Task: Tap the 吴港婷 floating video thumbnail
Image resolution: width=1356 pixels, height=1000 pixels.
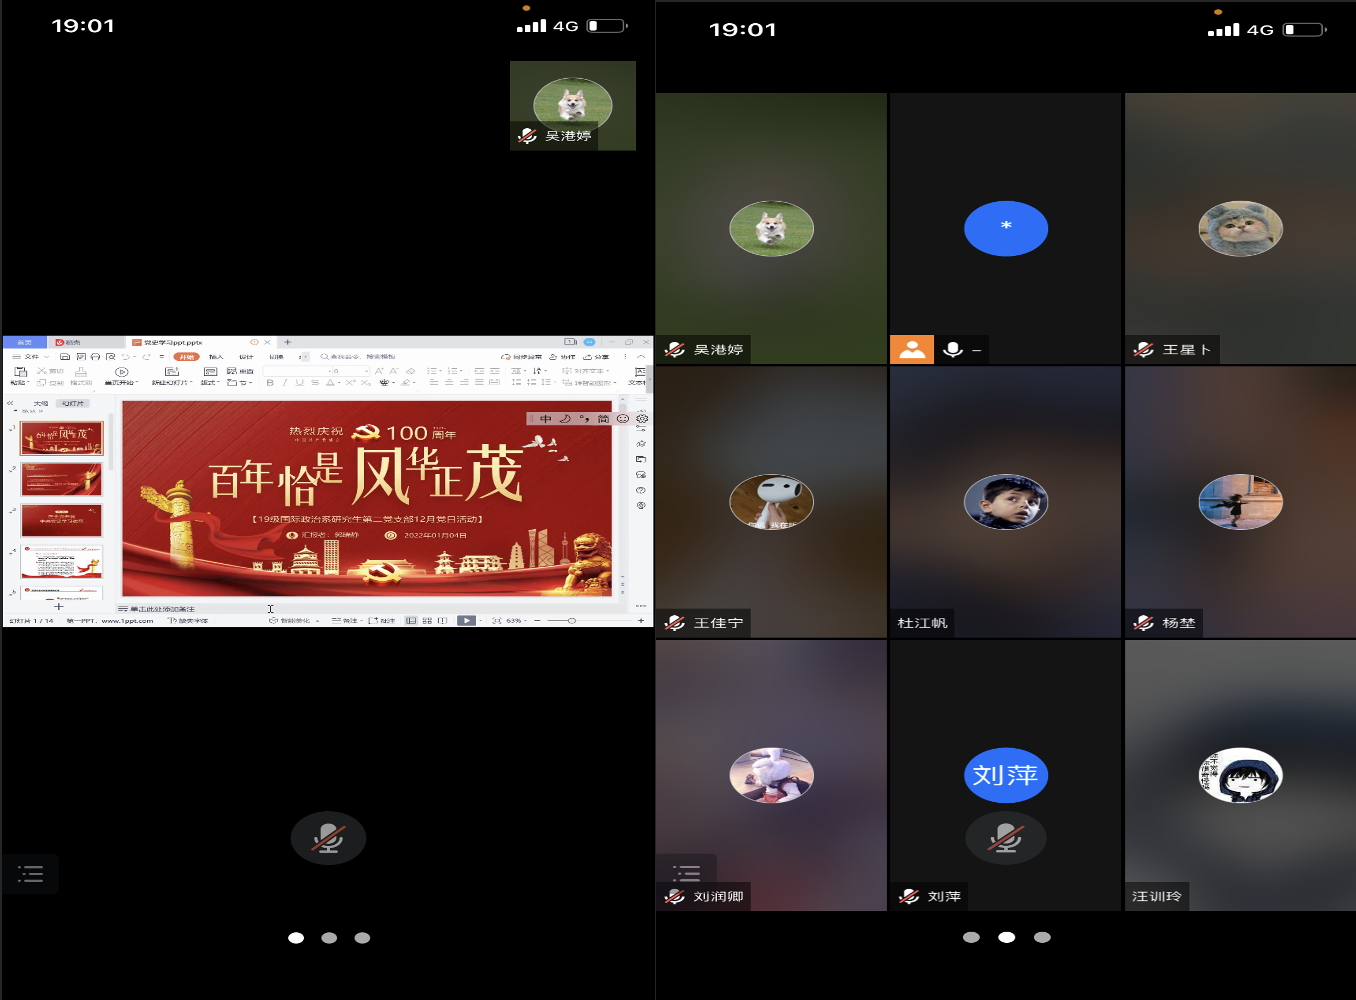Action: [572, 105]
